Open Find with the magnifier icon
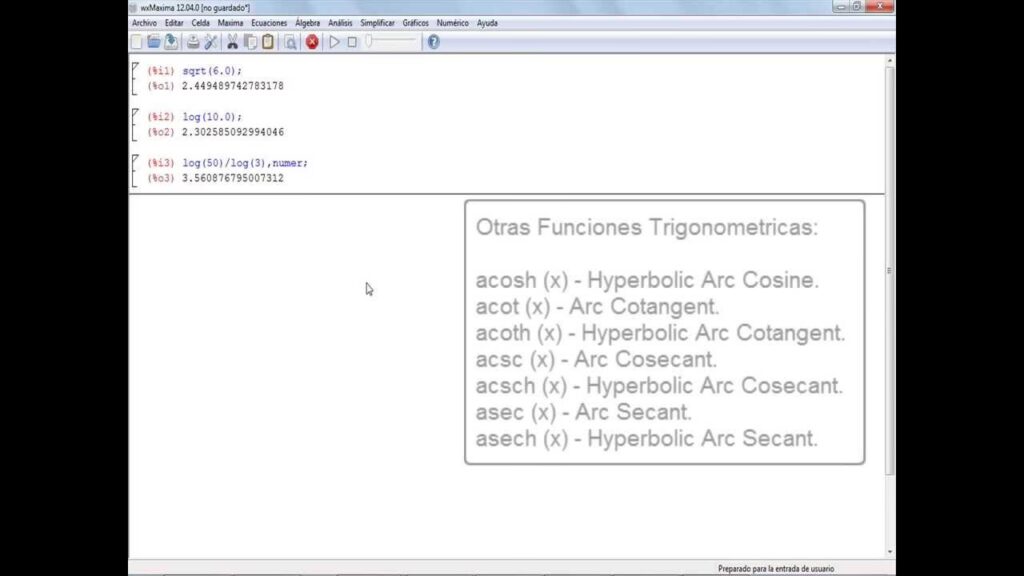 coord(290,42)
